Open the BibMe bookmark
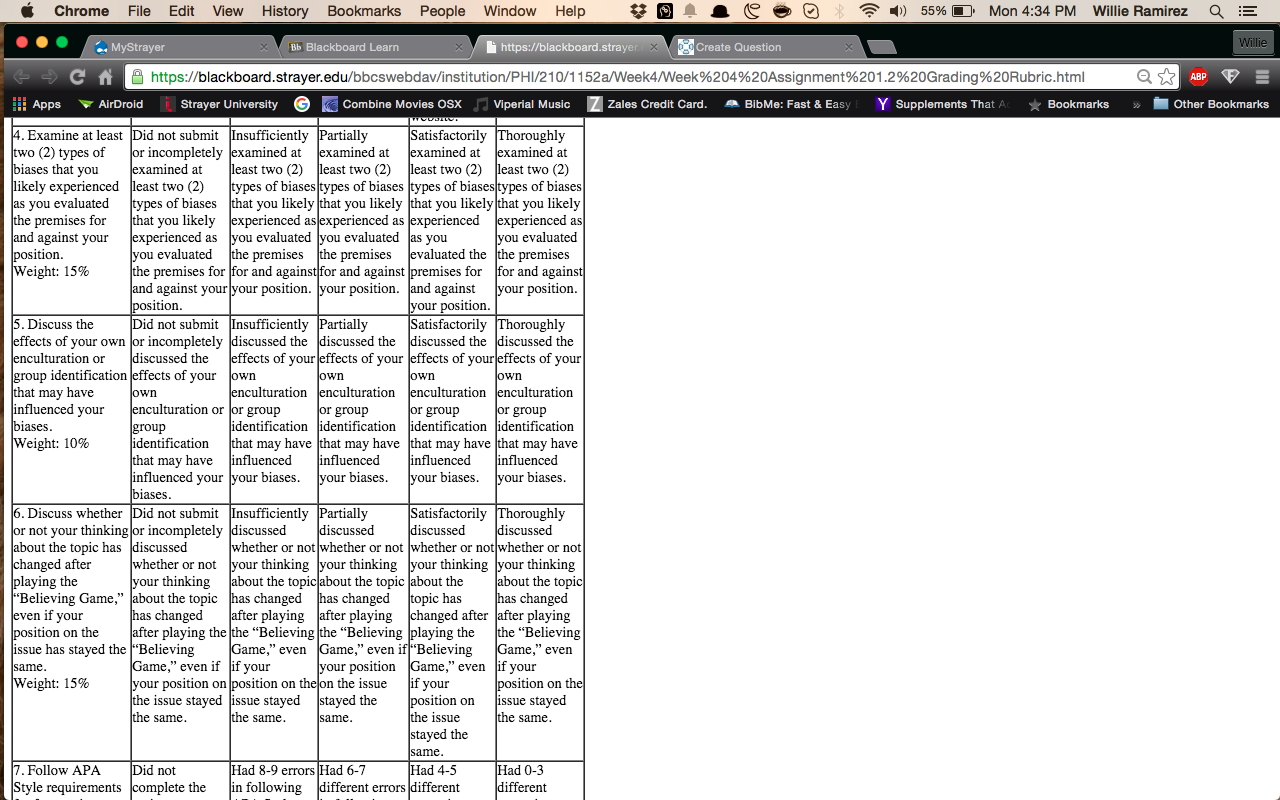Screen dimensions: 1280x800 click(x=792, y=104)
